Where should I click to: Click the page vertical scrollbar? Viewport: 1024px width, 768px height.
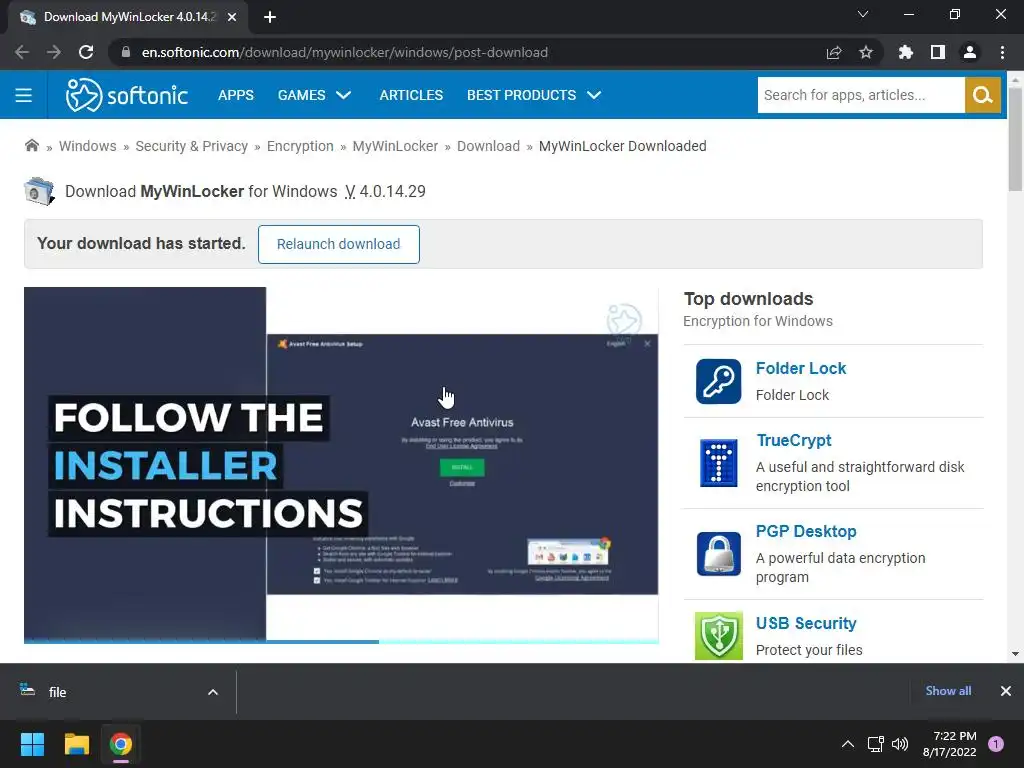tap(1015, 139)
